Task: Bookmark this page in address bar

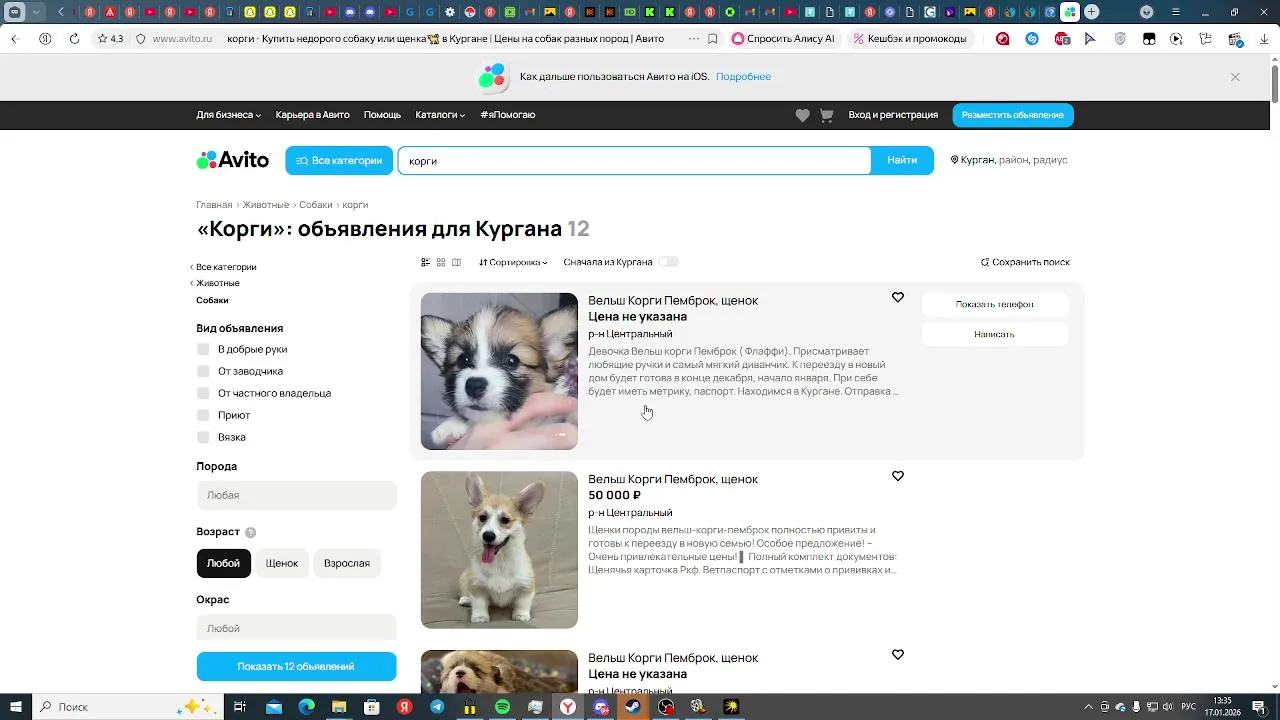Action: tap(712, 39)
